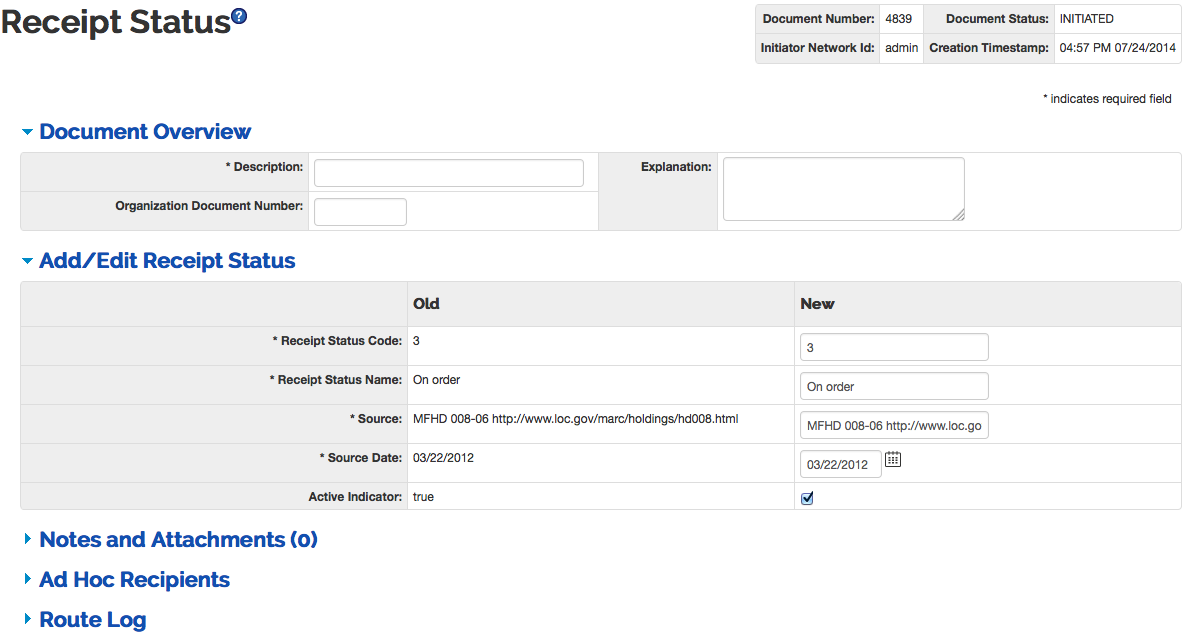The width and height of the screenshot is (1183, 636).
Task: Click the admin initiator network id
Action: tap(901, 48)
